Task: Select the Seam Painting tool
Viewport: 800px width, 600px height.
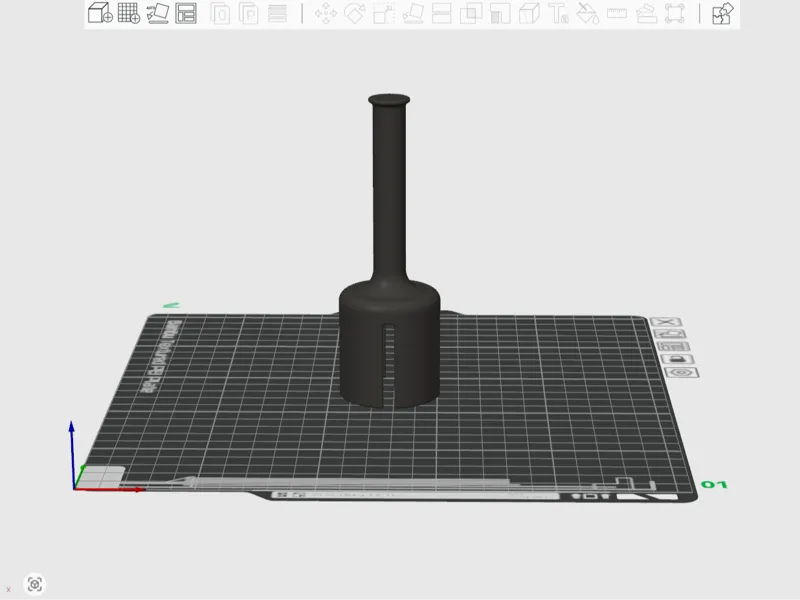Action: coord(529,14)
